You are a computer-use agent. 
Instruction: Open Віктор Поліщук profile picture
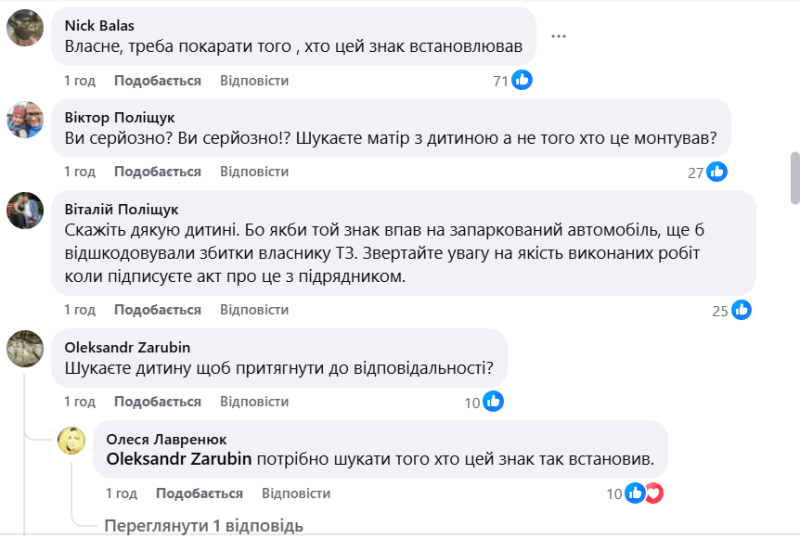[x=25, y=119]
